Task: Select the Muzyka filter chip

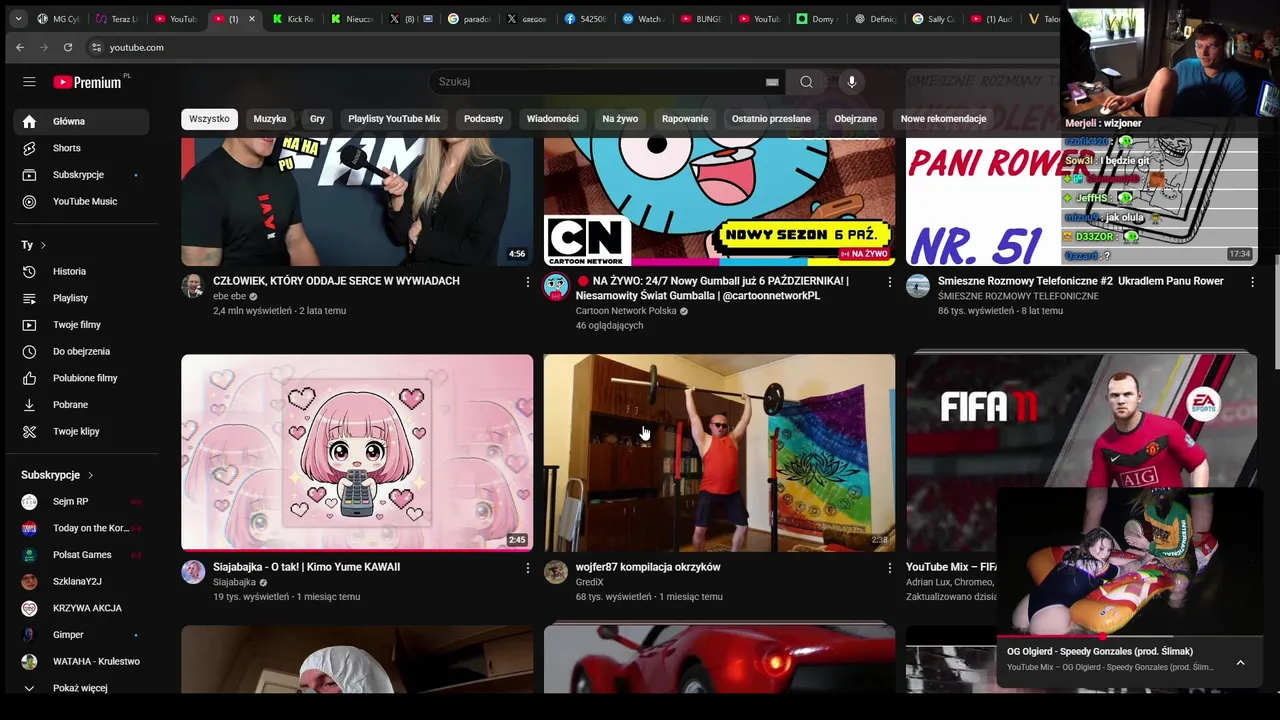Action: (x=270, y=119)
